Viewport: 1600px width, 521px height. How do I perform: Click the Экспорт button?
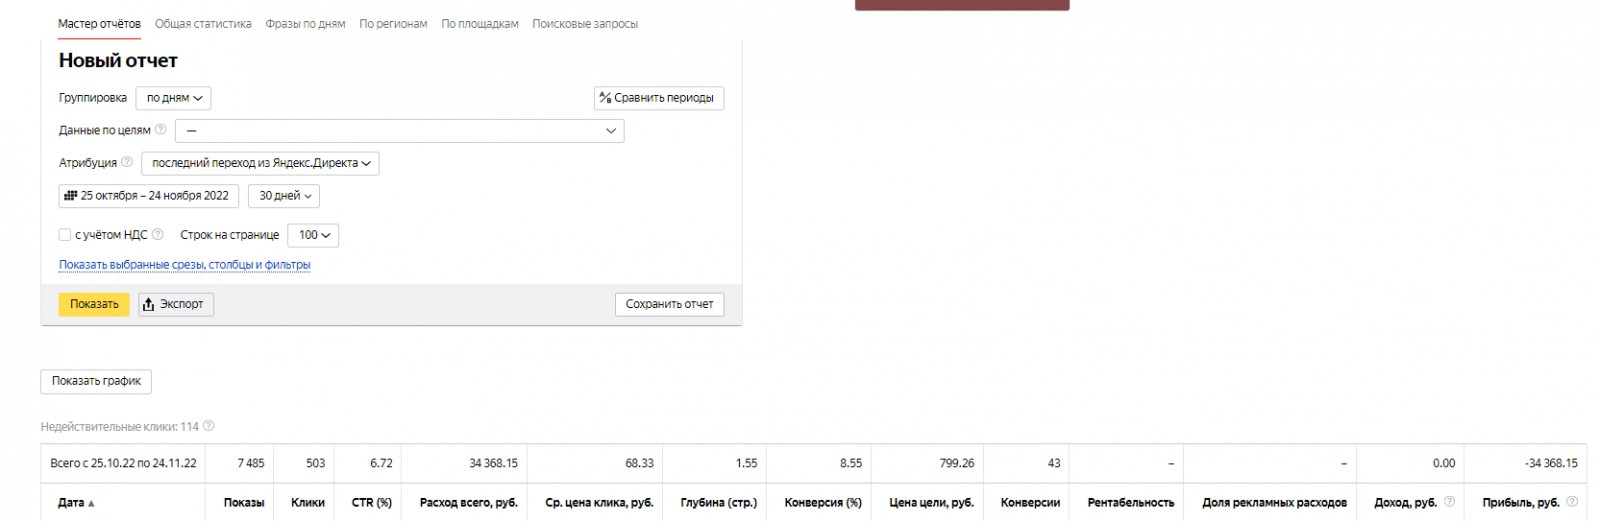click(x=176, y=304)
